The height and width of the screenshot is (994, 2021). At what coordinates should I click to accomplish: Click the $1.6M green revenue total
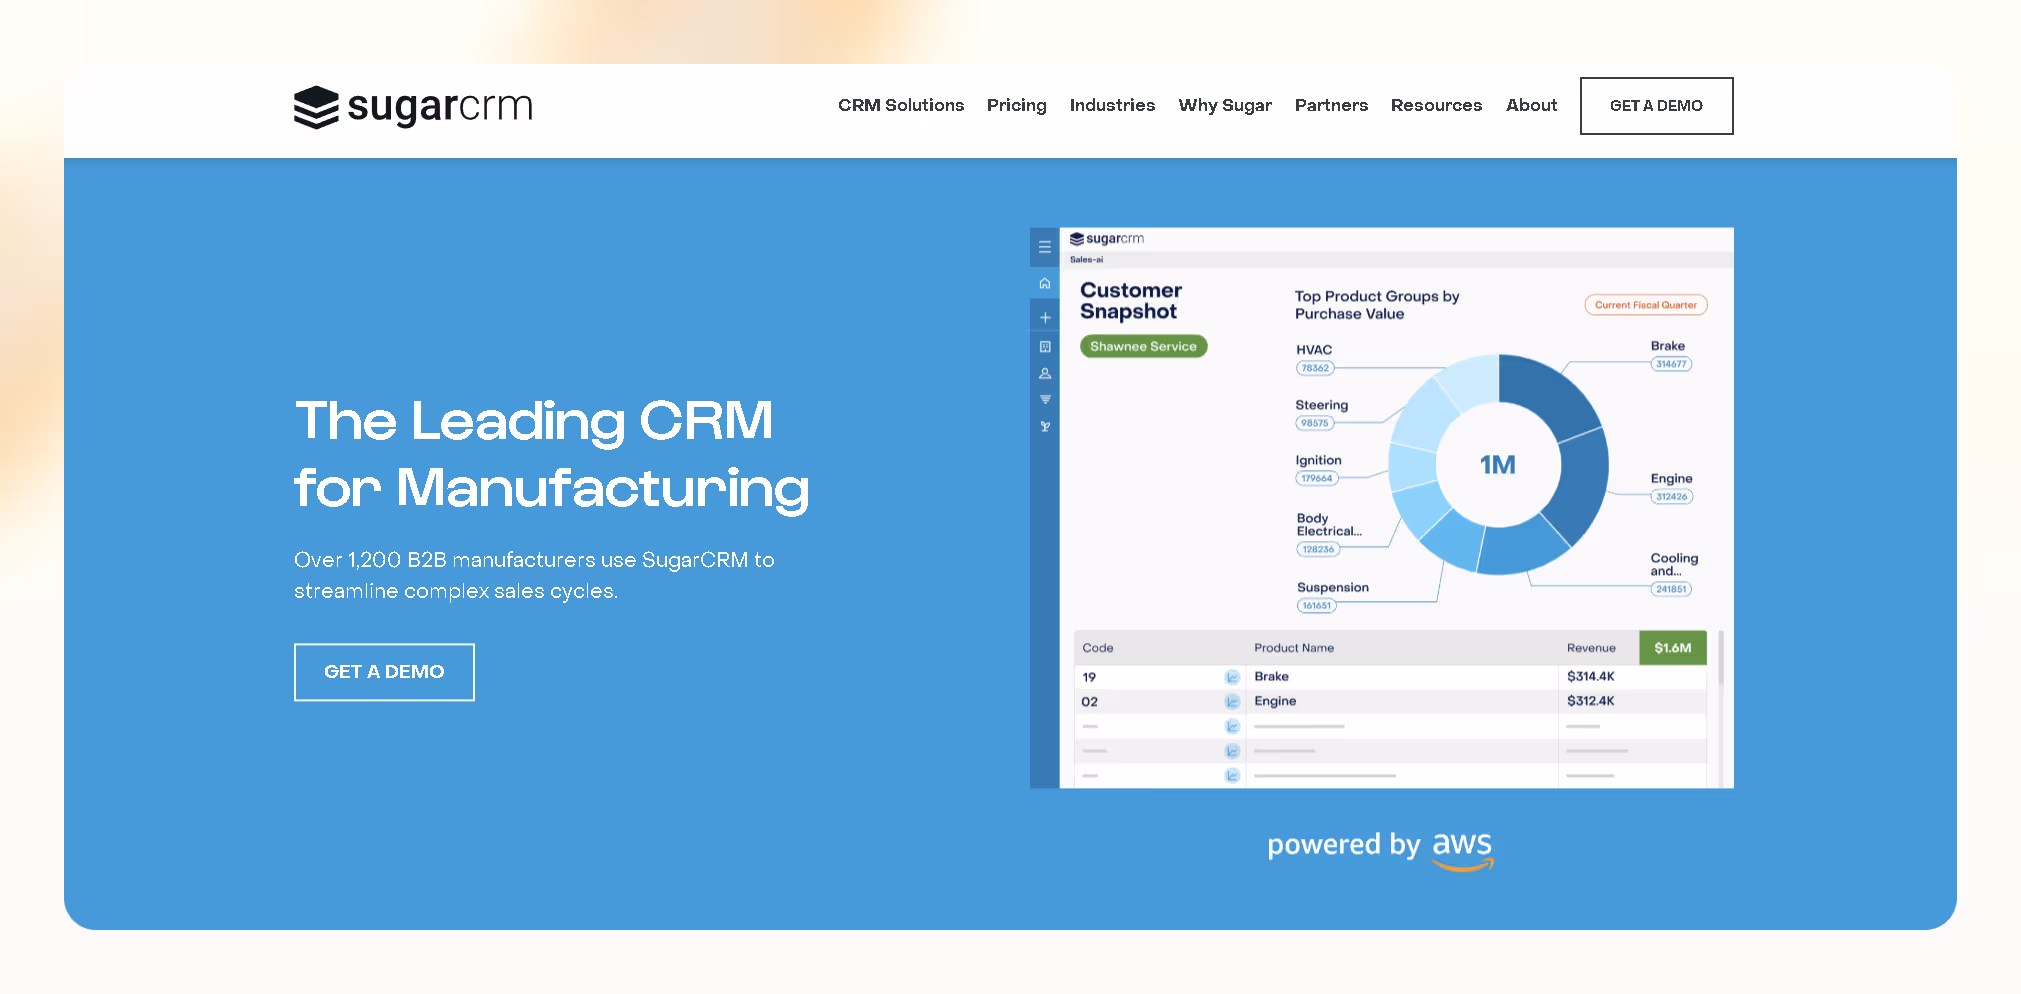point(1672,648)
